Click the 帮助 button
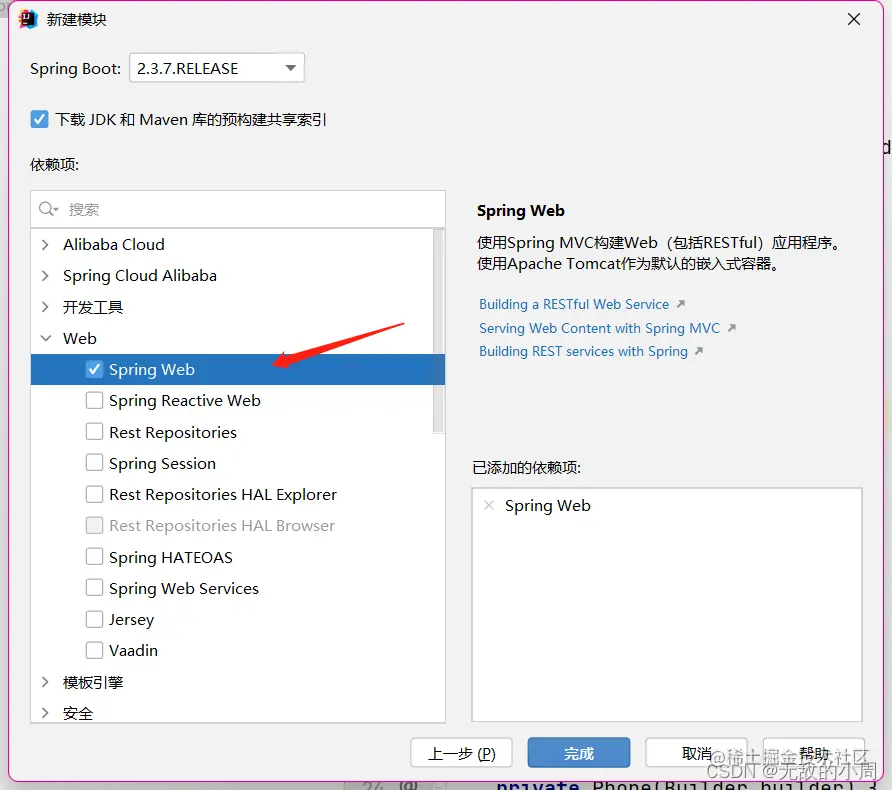Image resolution: width=892 pixels, height=790 pixels. [x=813, y=753]
